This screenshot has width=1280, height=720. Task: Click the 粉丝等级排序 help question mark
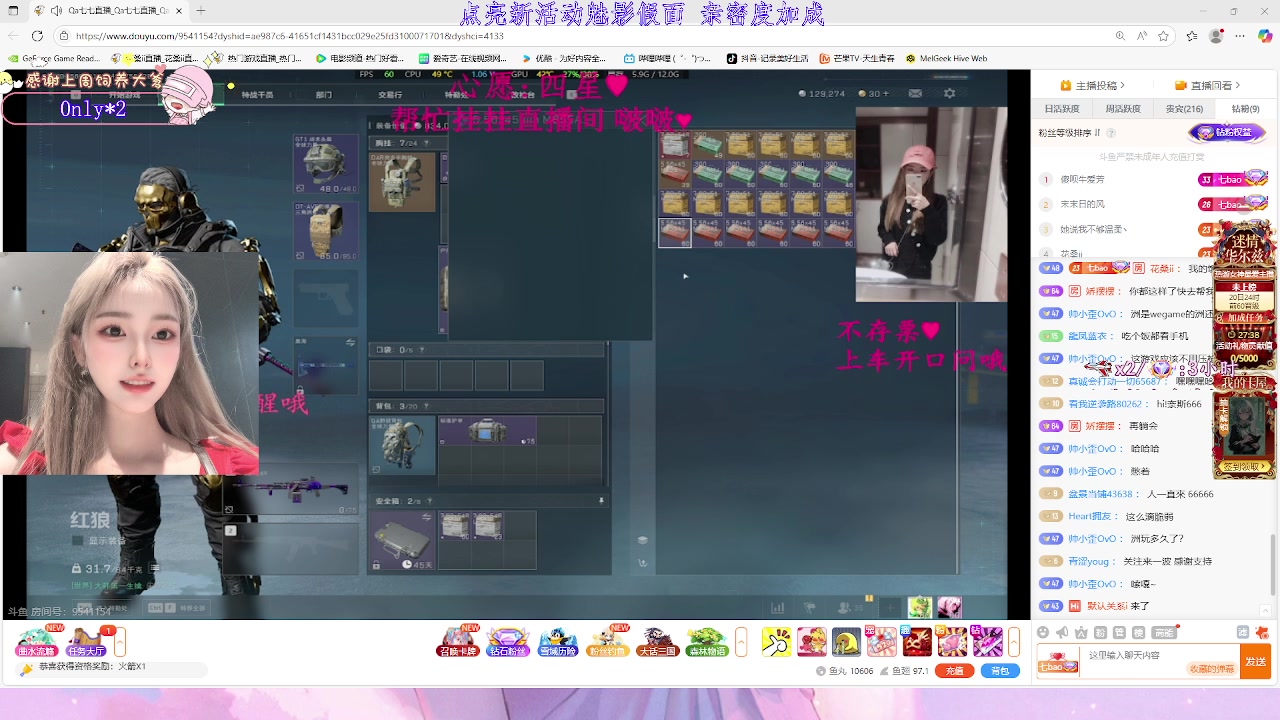[1110, 132]
